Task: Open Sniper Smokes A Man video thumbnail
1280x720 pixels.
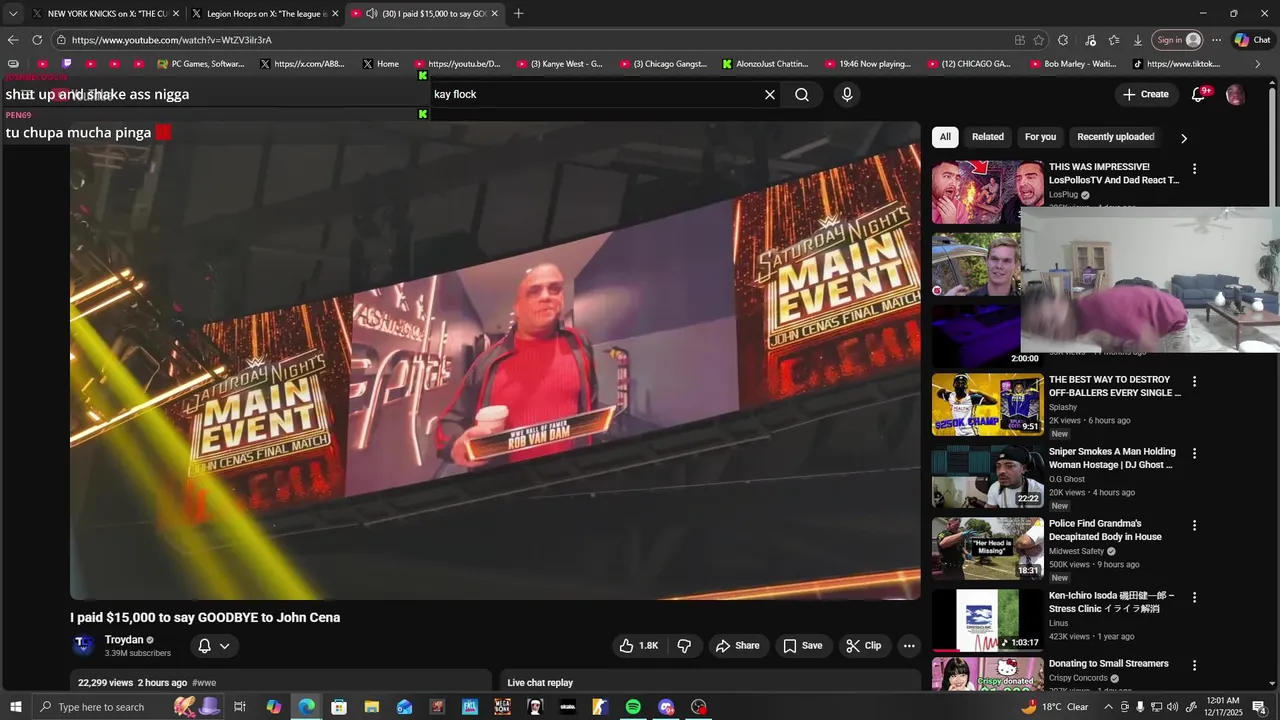Action: 988,477
